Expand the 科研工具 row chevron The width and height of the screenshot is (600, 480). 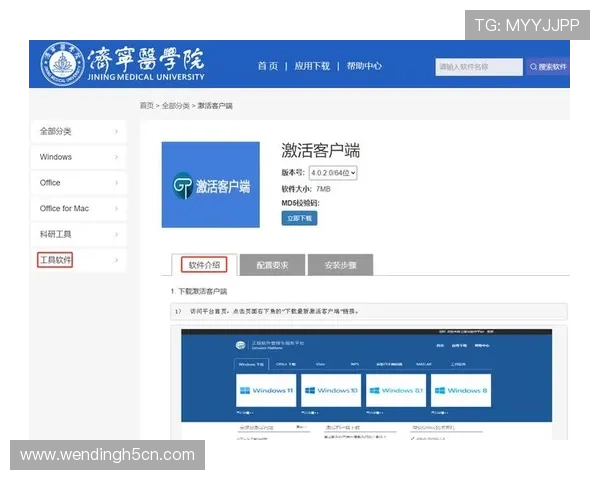pos(116,234)
